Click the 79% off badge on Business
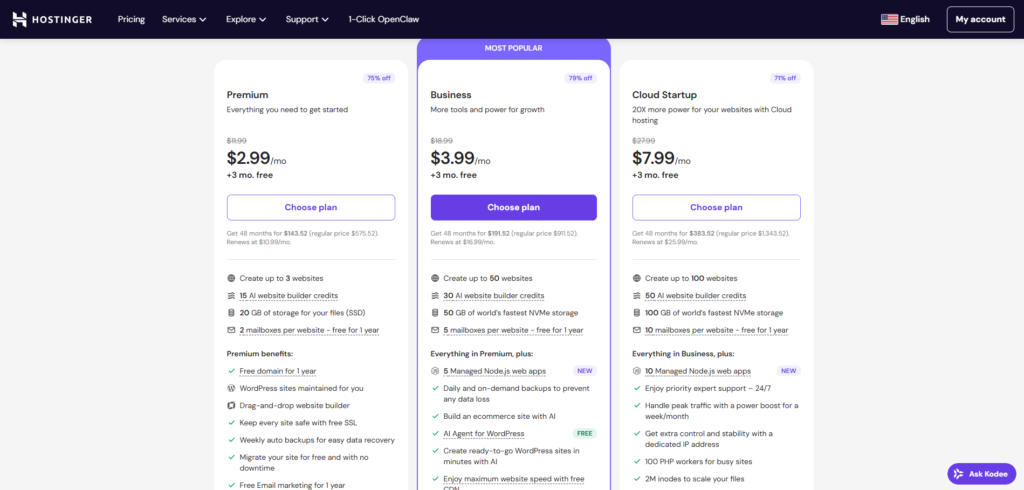The height and width of the screenshot is (490, 1024). [x=582, y=78]
